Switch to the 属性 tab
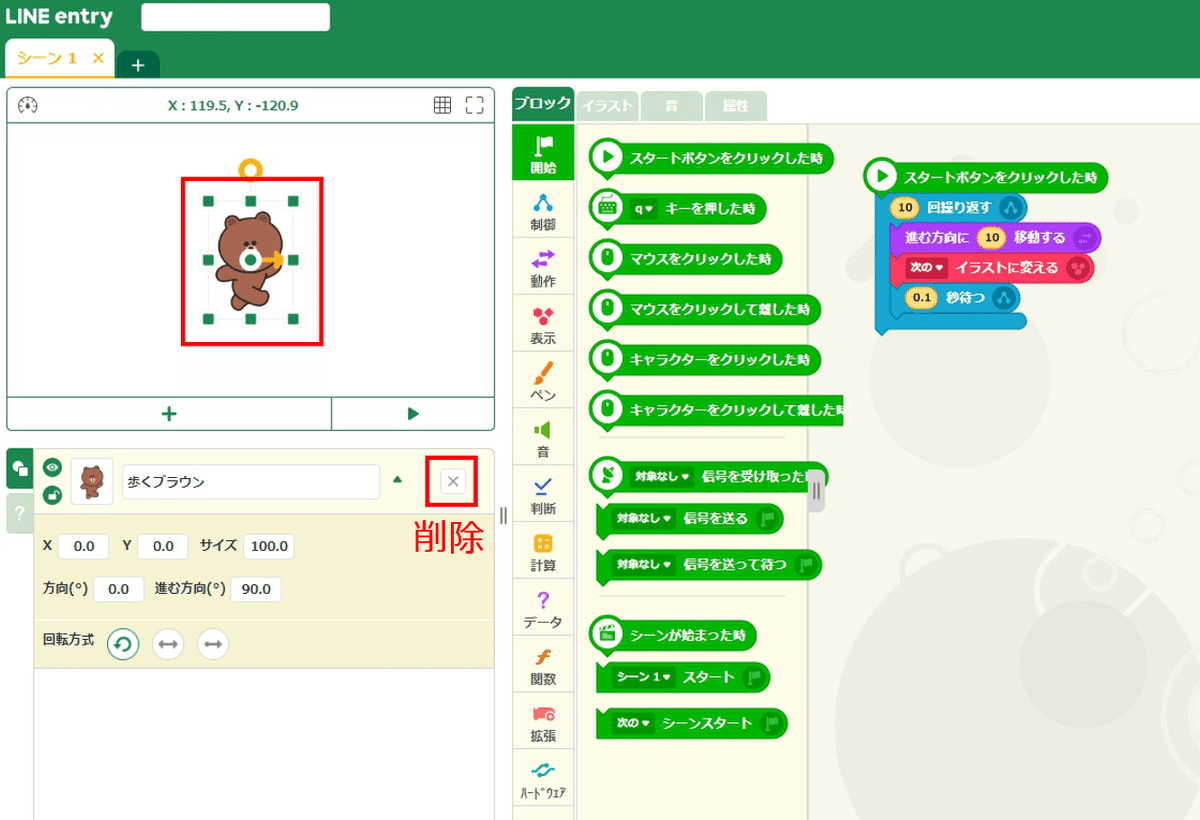The width and height of the screenshot is (1200, 820). [735, 105]
